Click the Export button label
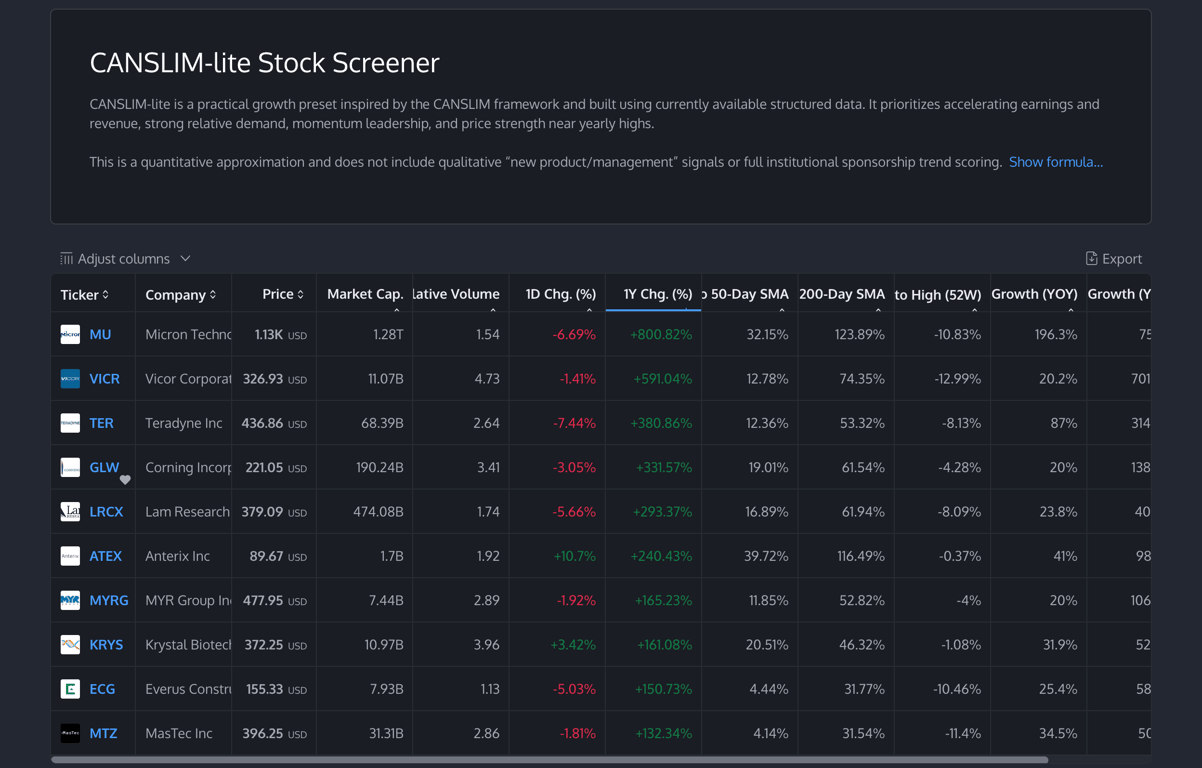 coord(1122,259)
